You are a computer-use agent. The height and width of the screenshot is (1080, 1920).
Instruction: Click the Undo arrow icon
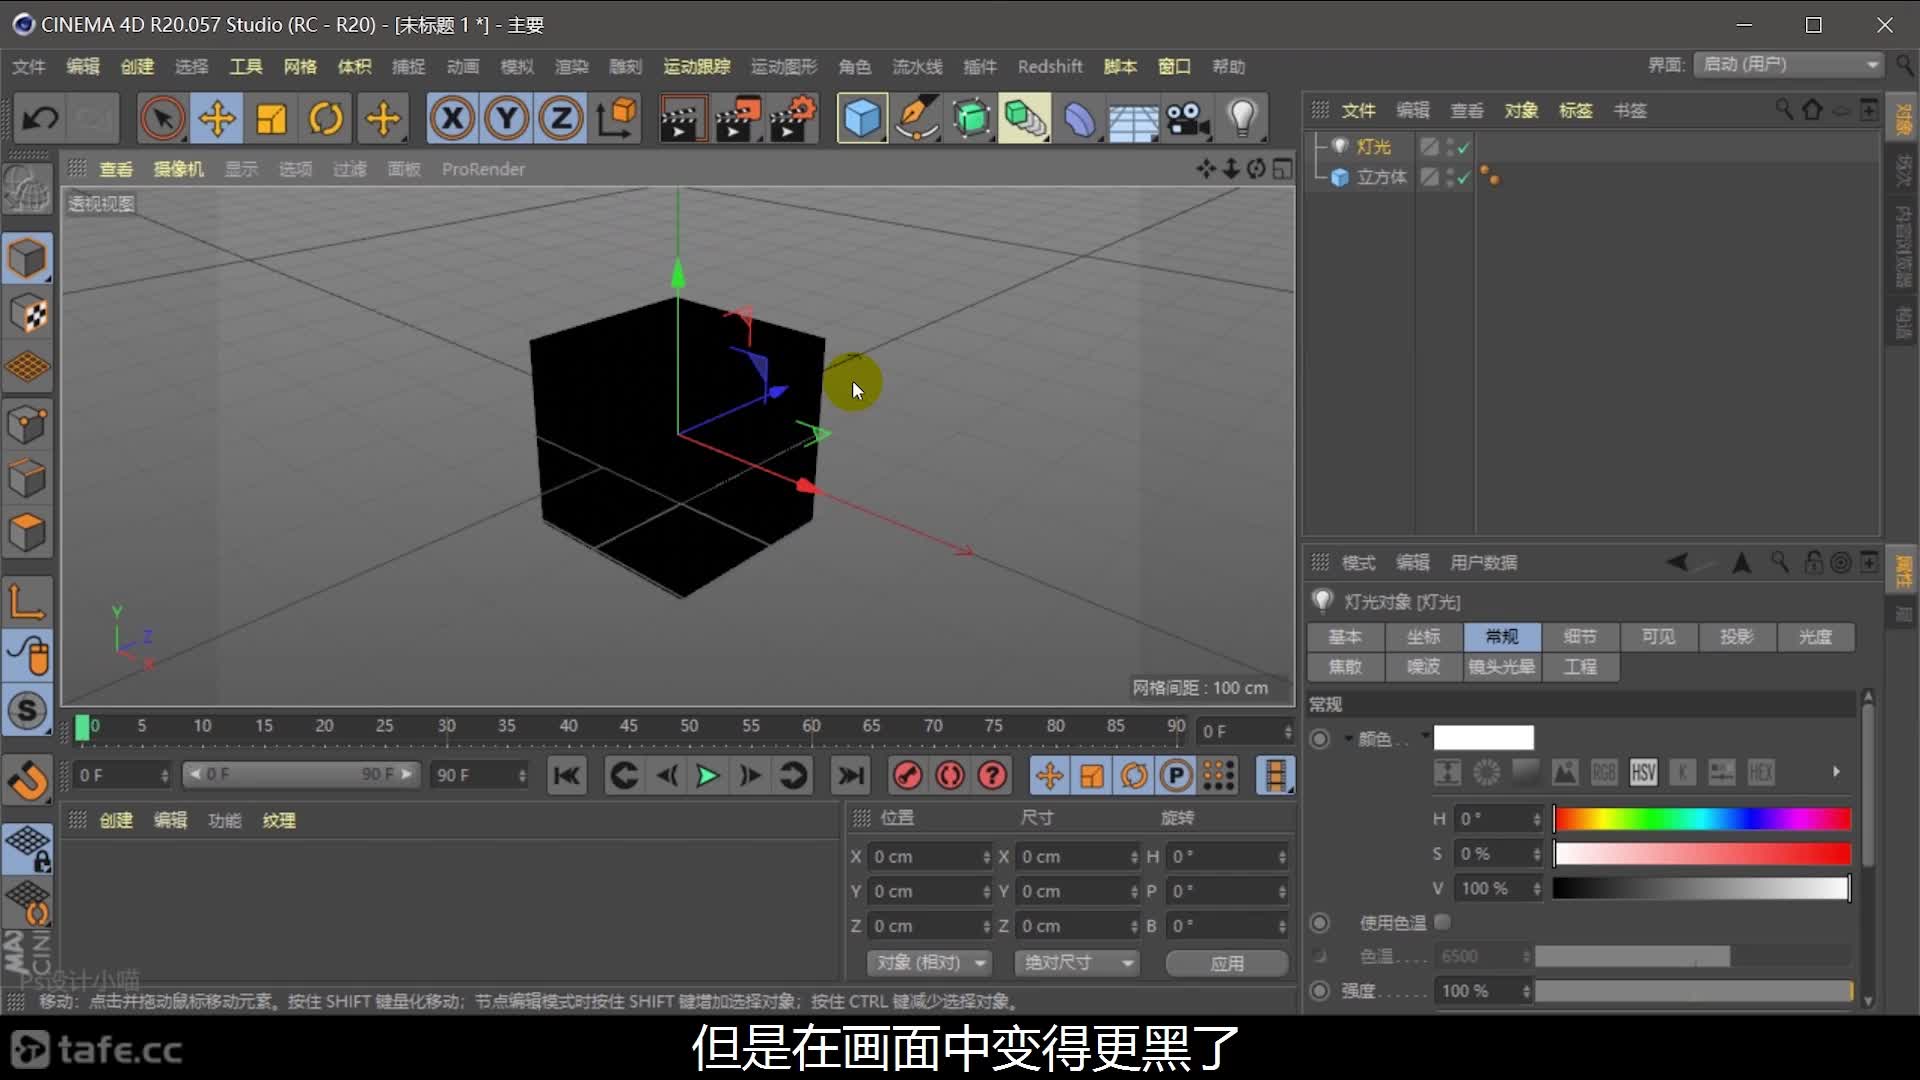41,119
